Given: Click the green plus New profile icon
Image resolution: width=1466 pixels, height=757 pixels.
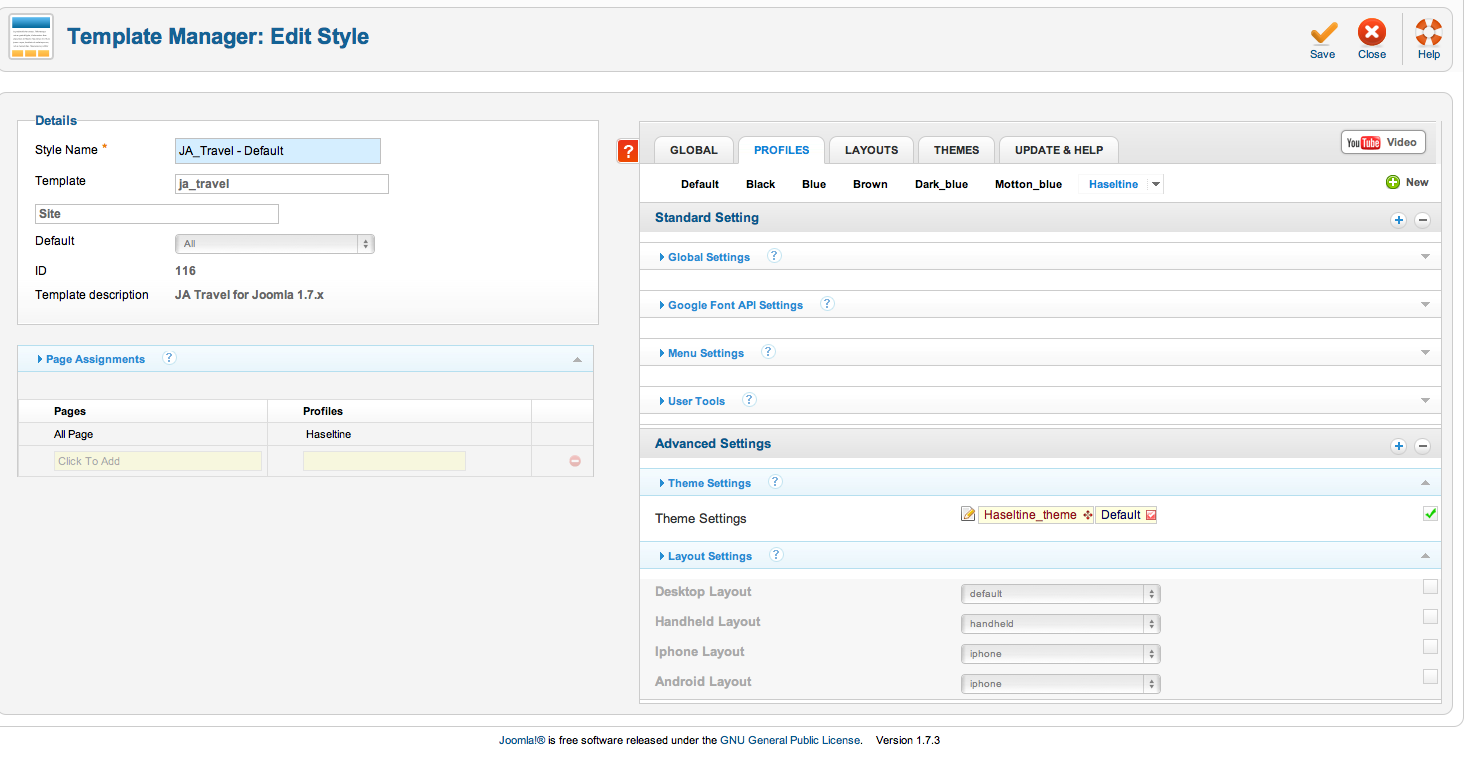Looking at the screenshot, I should click(1393, 182).
